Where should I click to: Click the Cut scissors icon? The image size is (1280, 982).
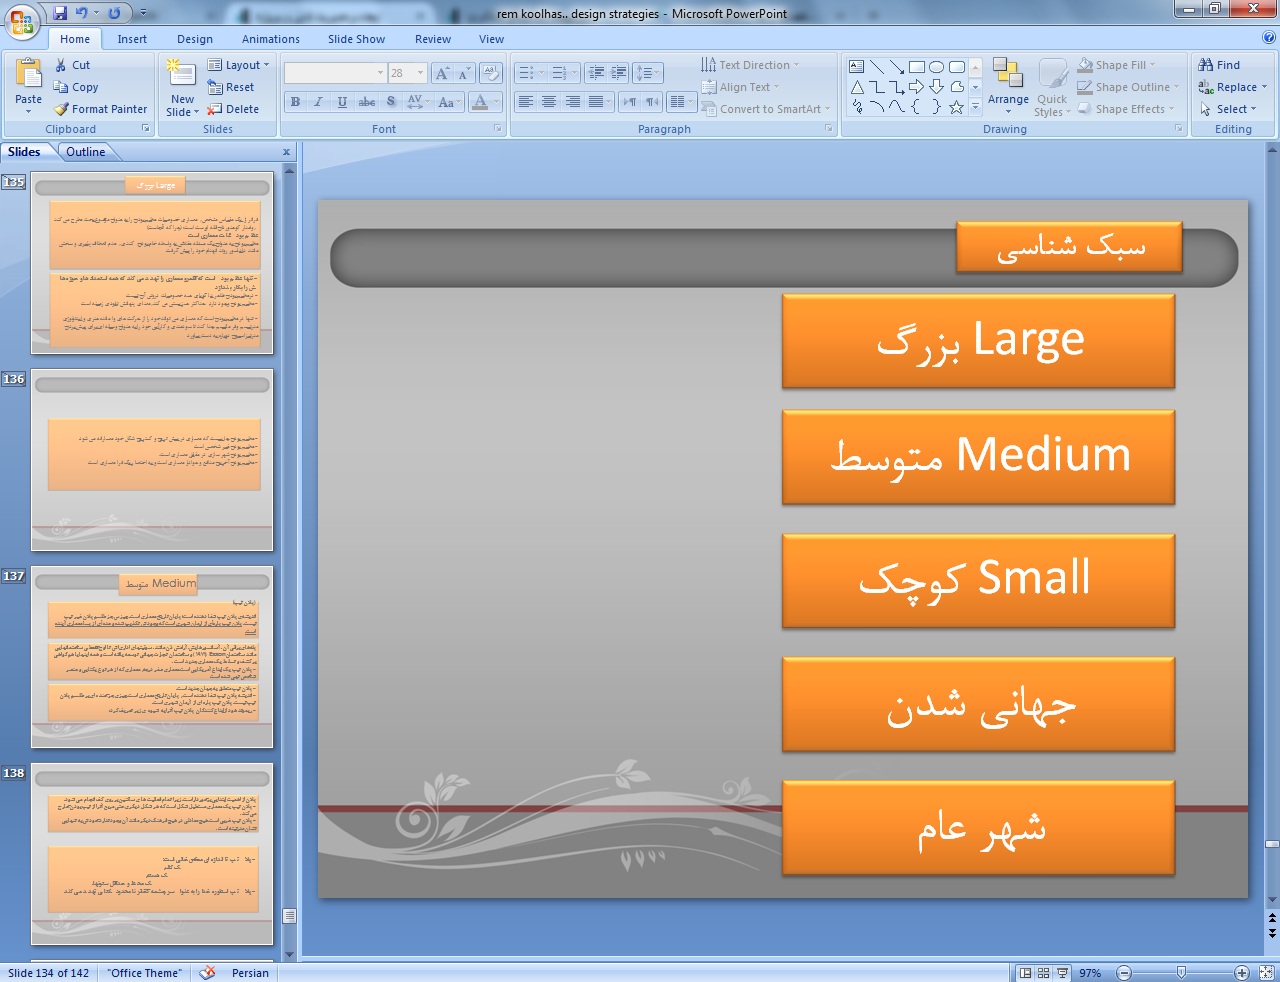pyautogui.click(x=61, y=65)
